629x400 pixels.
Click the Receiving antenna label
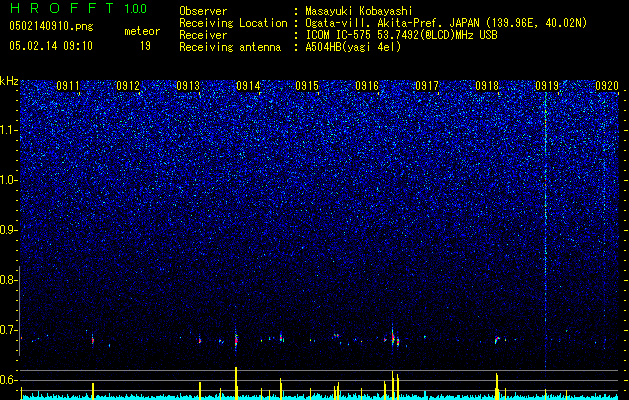click(x=230, y=47)
